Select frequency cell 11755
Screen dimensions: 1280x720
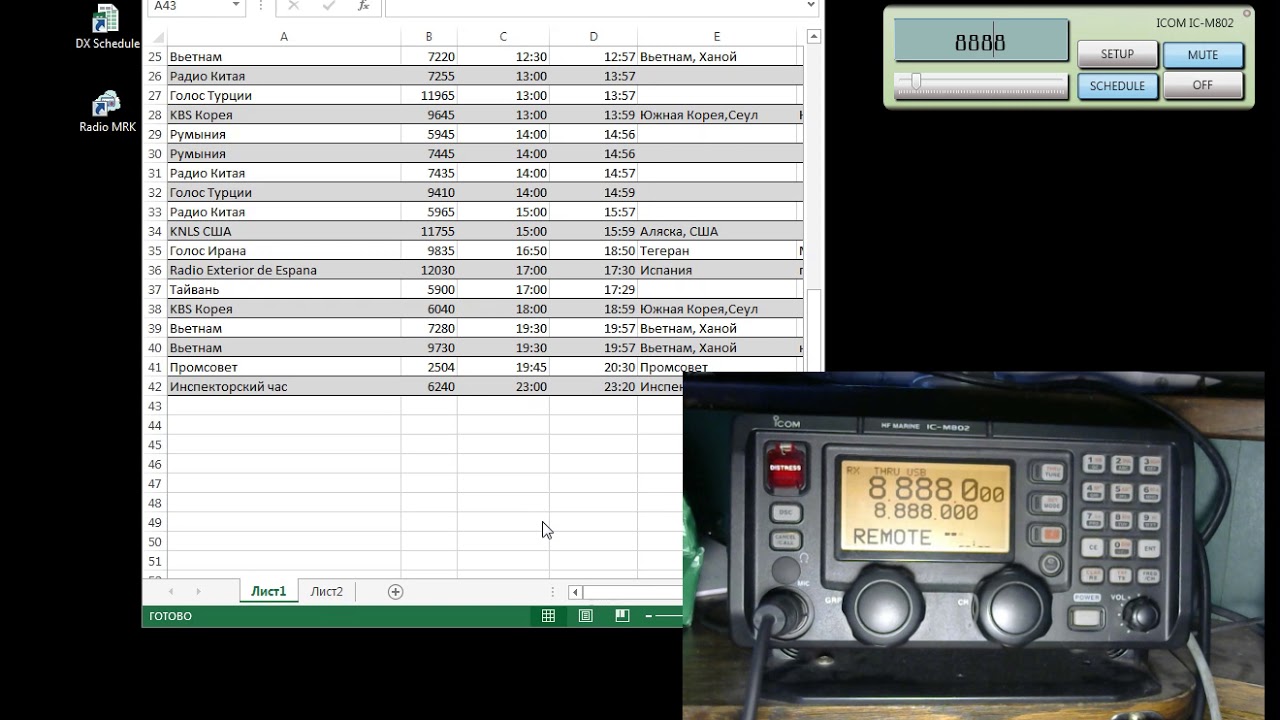click(429, 231)
